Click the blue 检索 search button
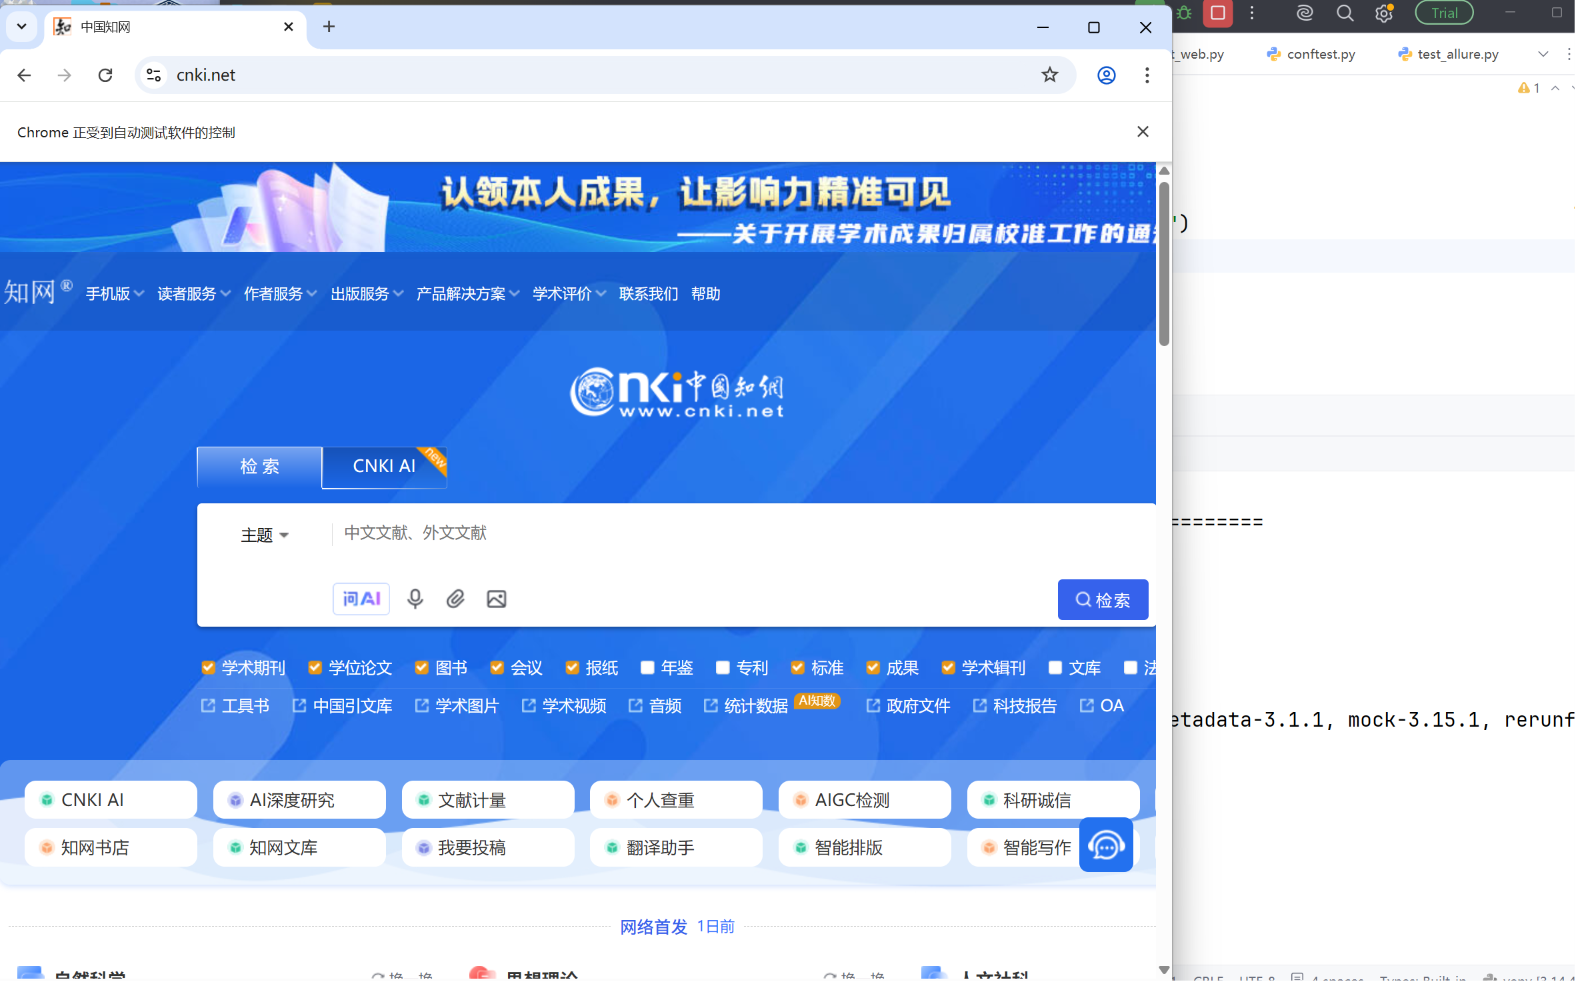This screenshot has width=1575, height=981. 1103,600
